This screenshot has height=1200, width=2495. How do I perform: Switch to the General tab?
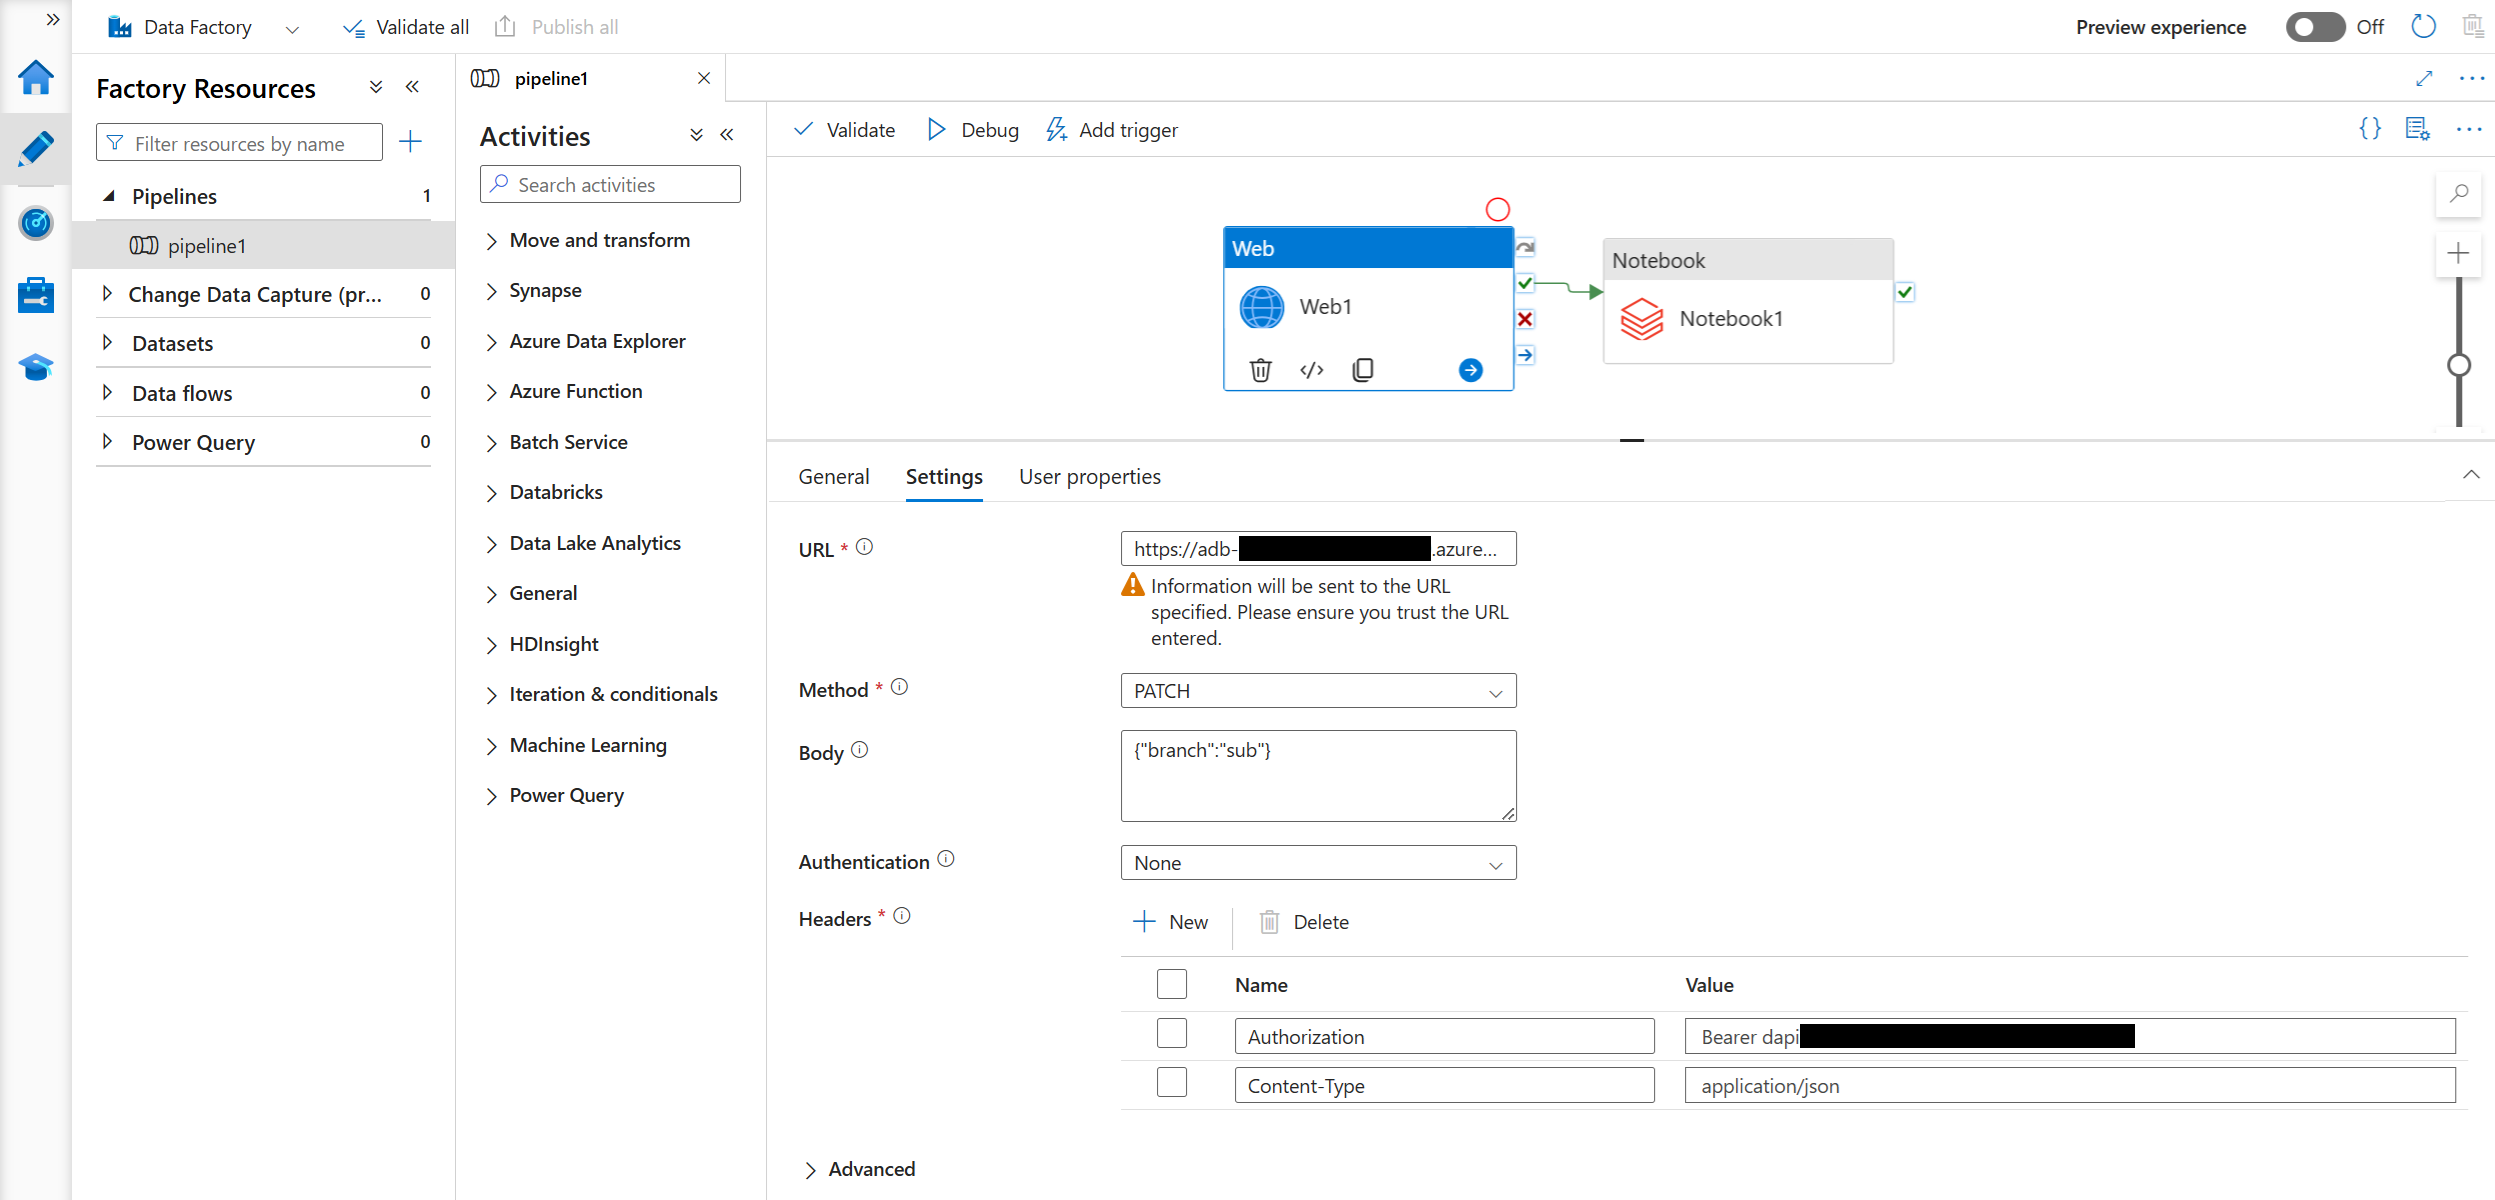point(833,477)
